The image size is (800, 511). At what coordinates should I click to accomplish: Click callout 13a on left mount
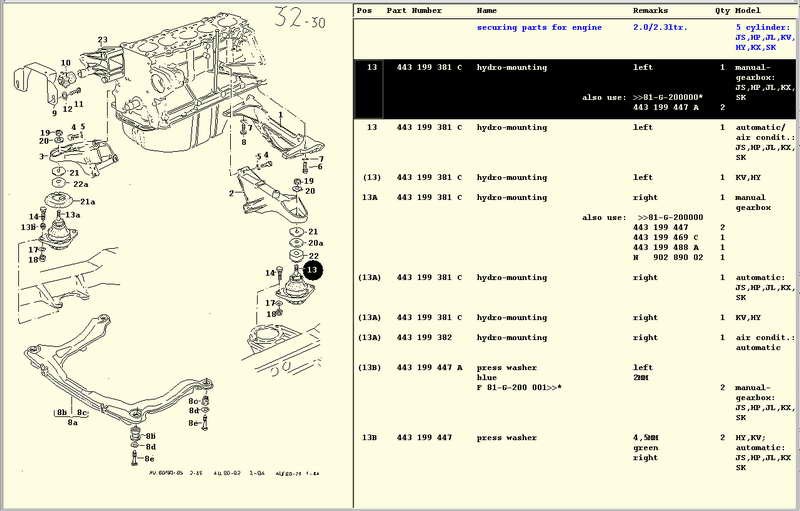[73, 215]
